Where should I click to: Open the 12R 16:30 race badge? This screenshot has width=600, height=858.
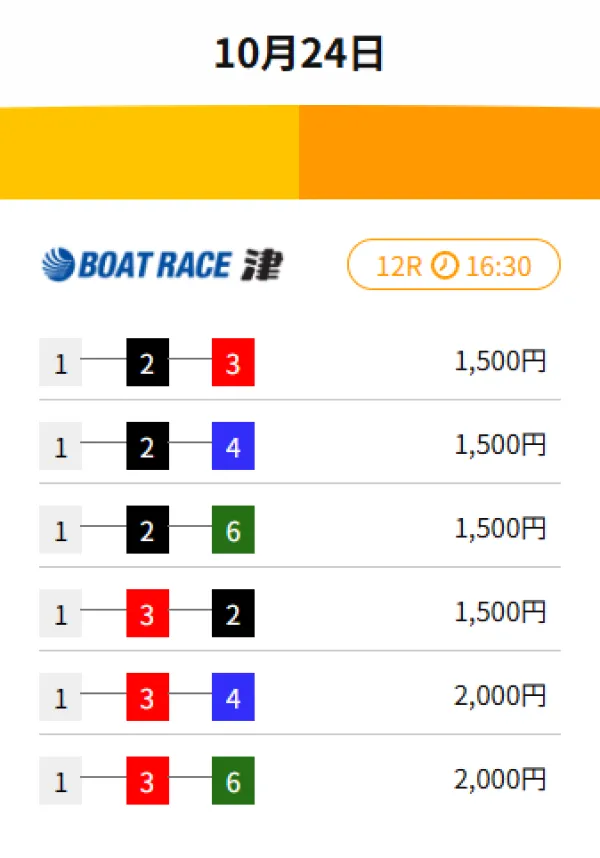pyautogui.click(x=453, y=265)
